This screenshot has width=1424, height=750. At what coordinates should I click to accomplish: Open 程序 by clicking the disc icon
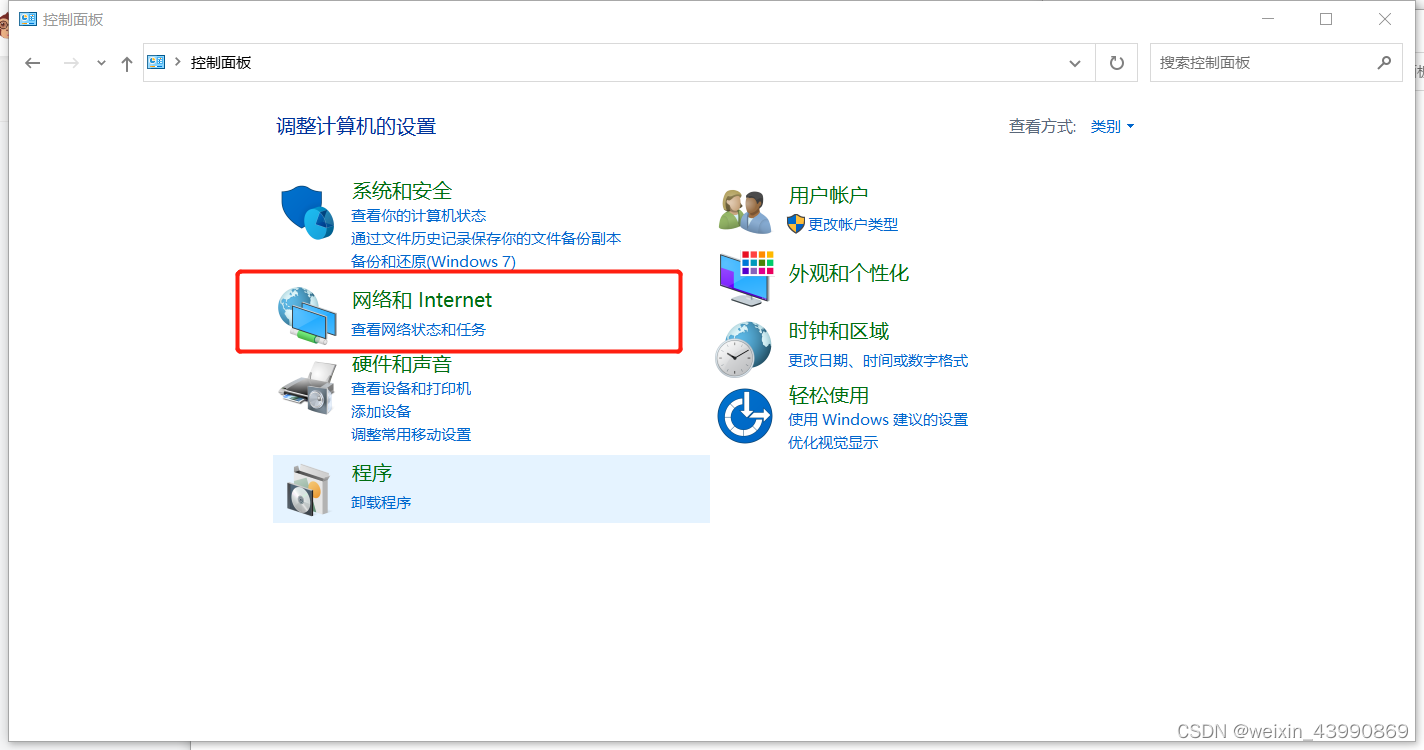[309, 488]
